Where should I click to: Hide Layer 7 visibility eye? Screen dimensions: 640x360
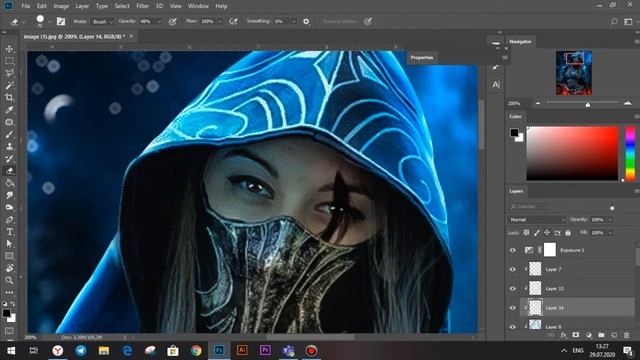click(513, 269)
